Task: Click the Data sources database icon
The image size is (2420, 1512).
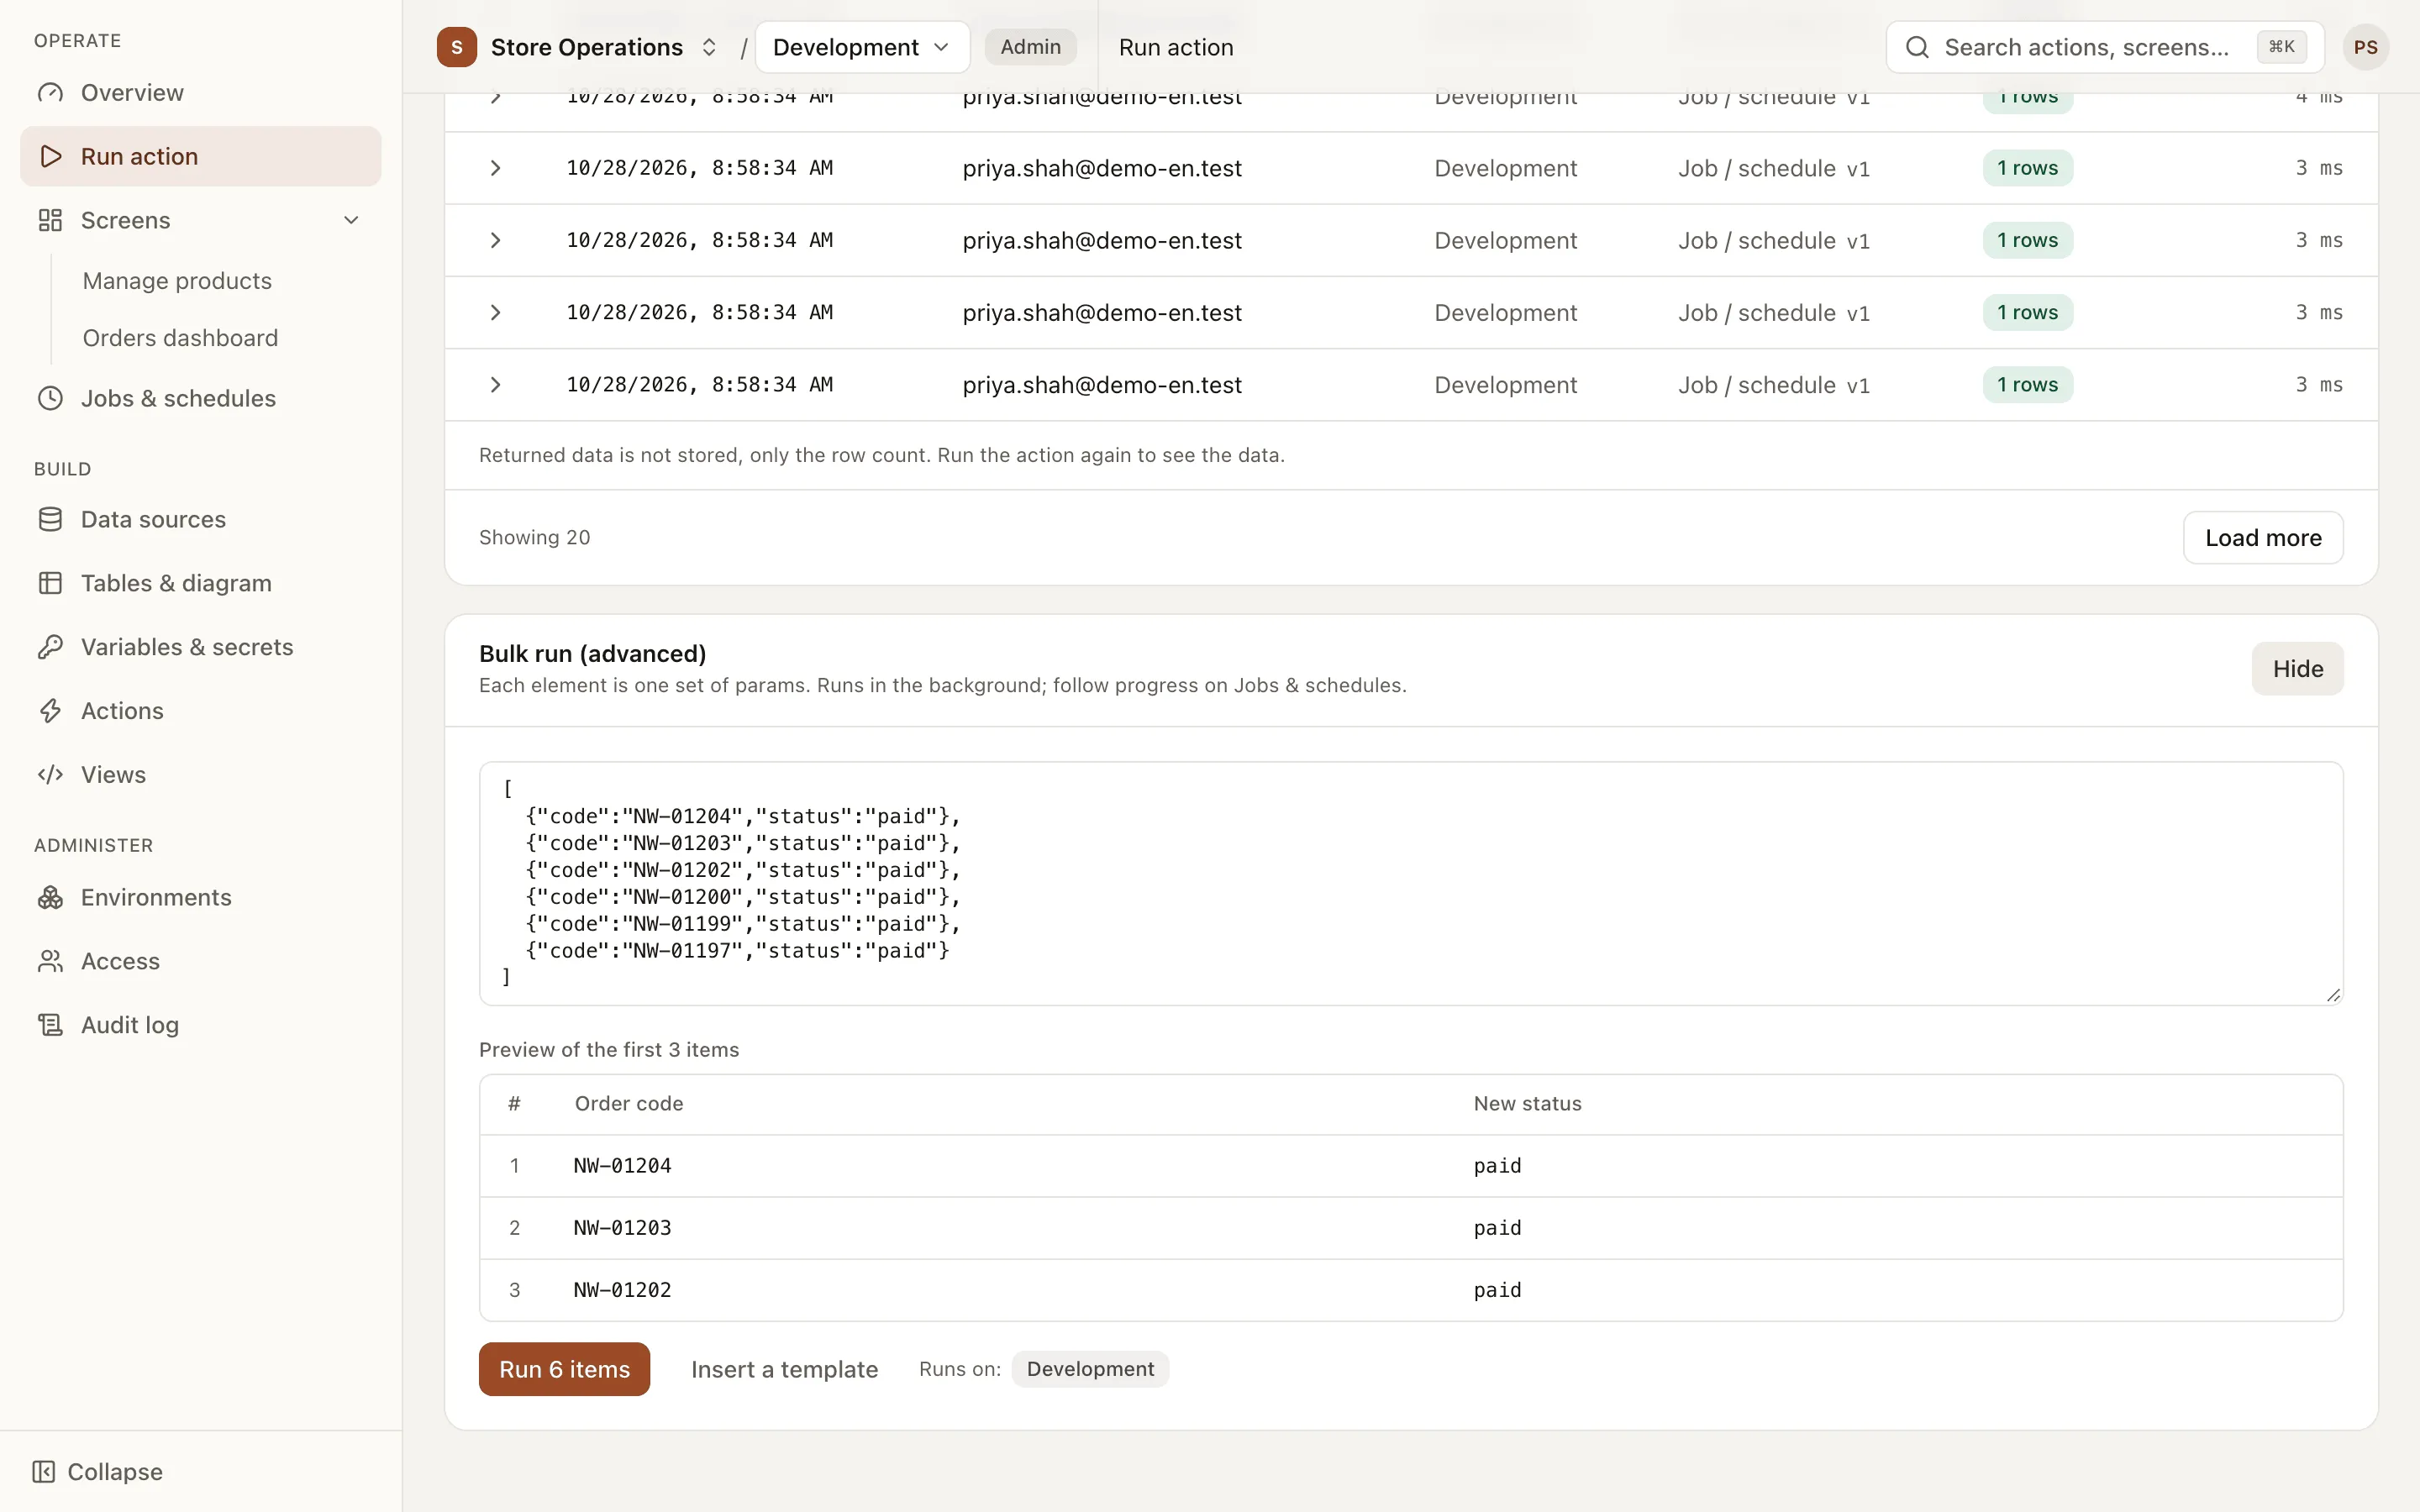Action: [x=50, y=519]
